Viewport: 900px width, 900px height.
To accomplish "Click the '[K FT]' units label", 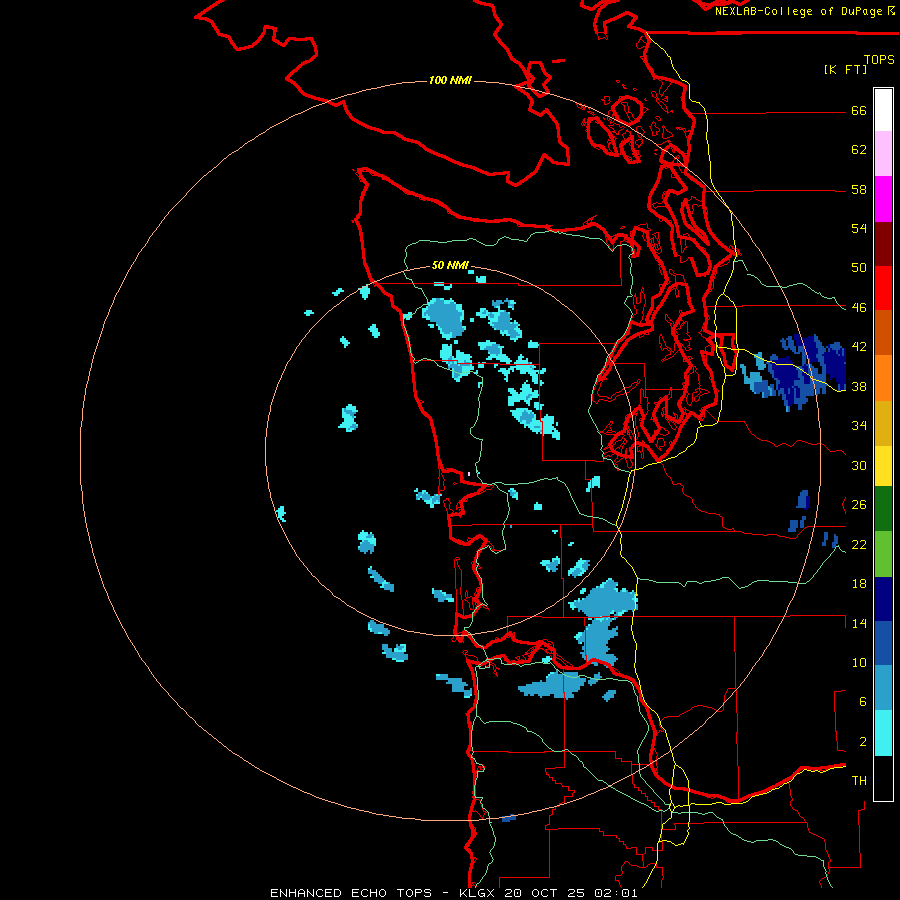I will (x=845, y=69).
